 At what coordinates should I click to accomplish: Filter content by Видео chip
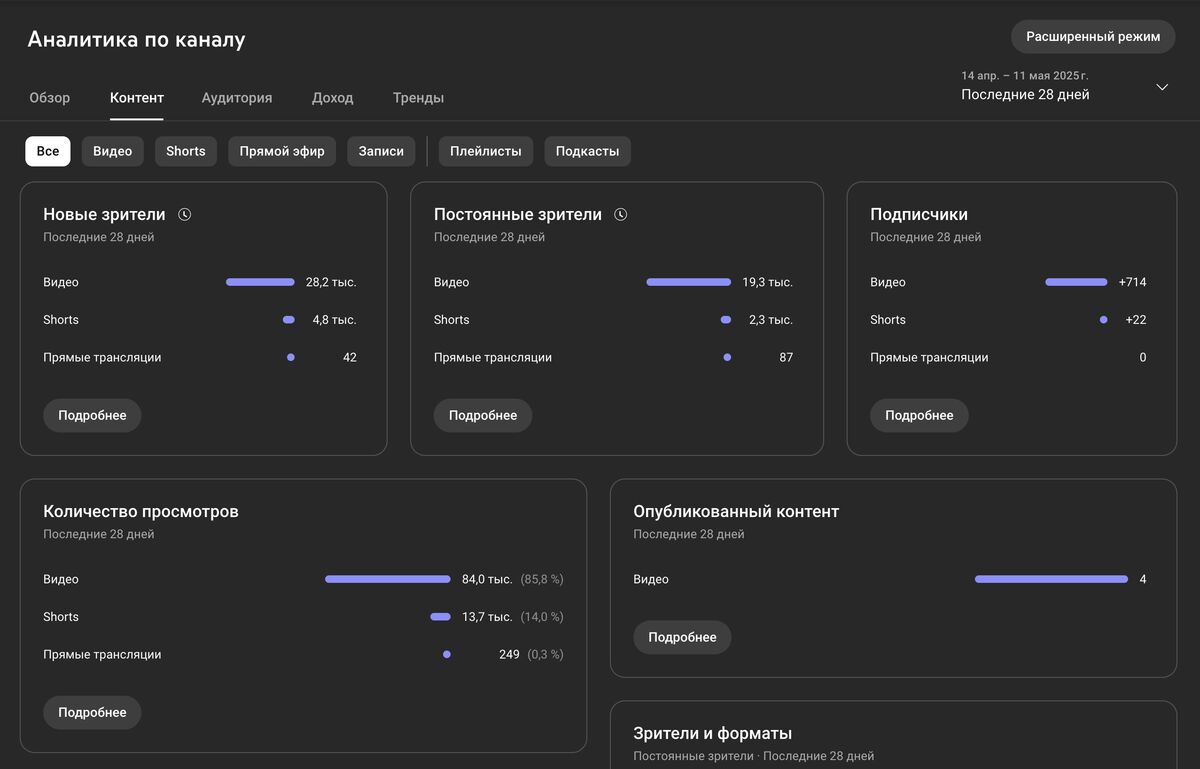coord(113,151)
